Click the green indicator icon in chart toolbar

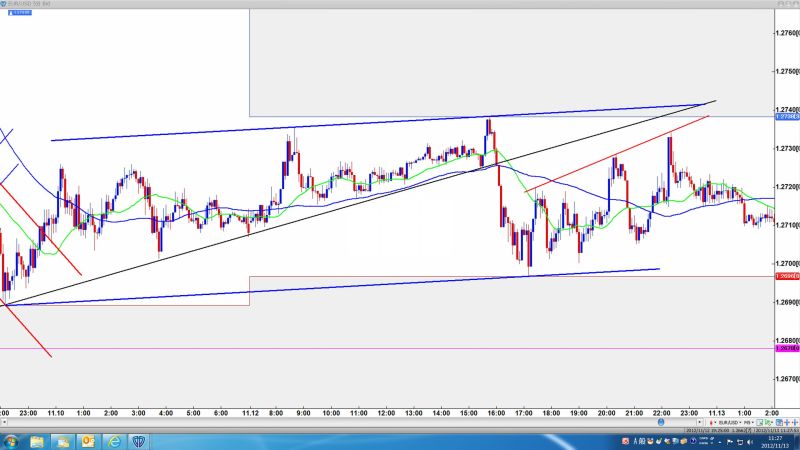(x=768, y=422)
